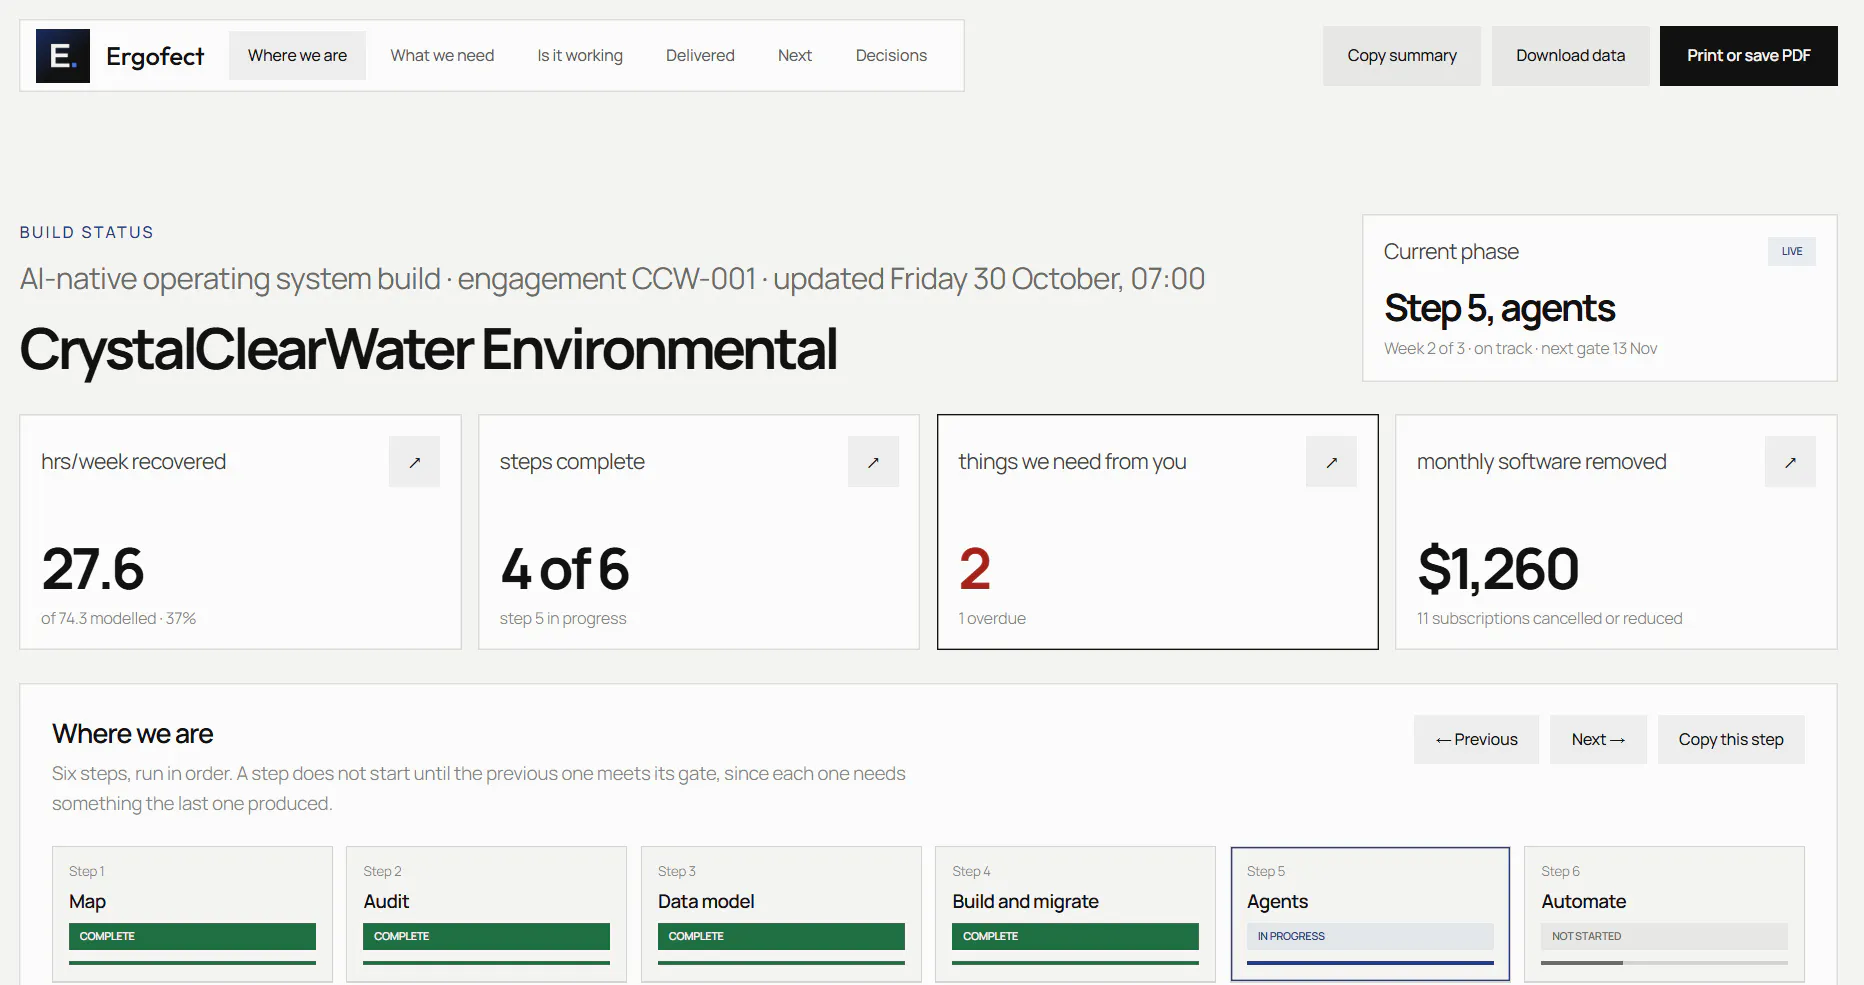Viewport: 1864px width, 985px height.
Task: Click the 27.6 hours recovered value
Action: (93, 569)
